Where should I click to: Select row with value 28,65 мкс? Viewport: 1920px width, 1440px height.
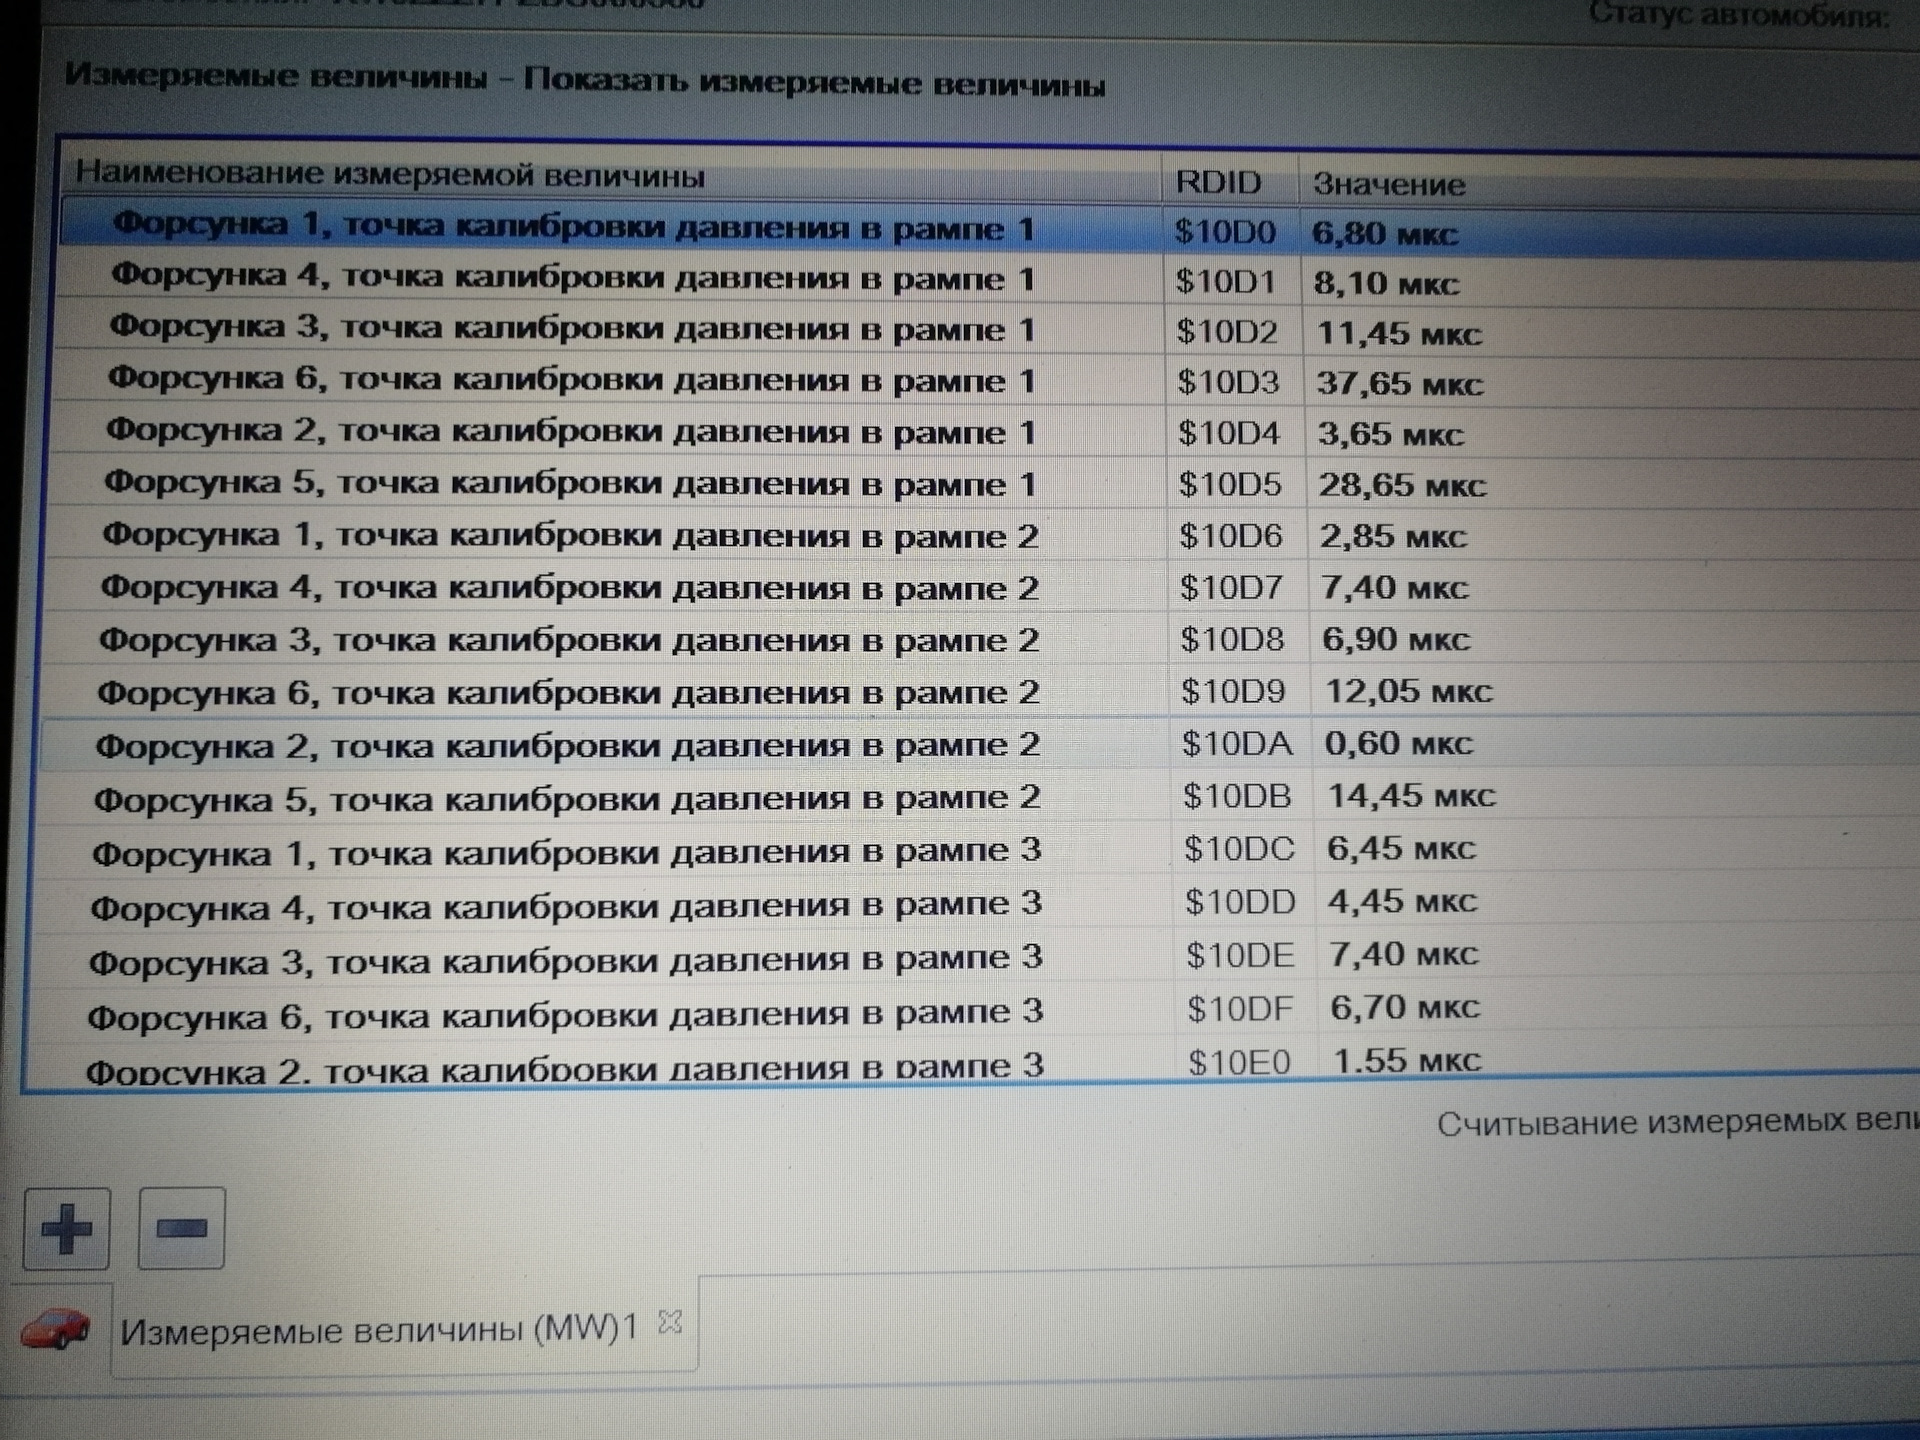(1400, 485)
